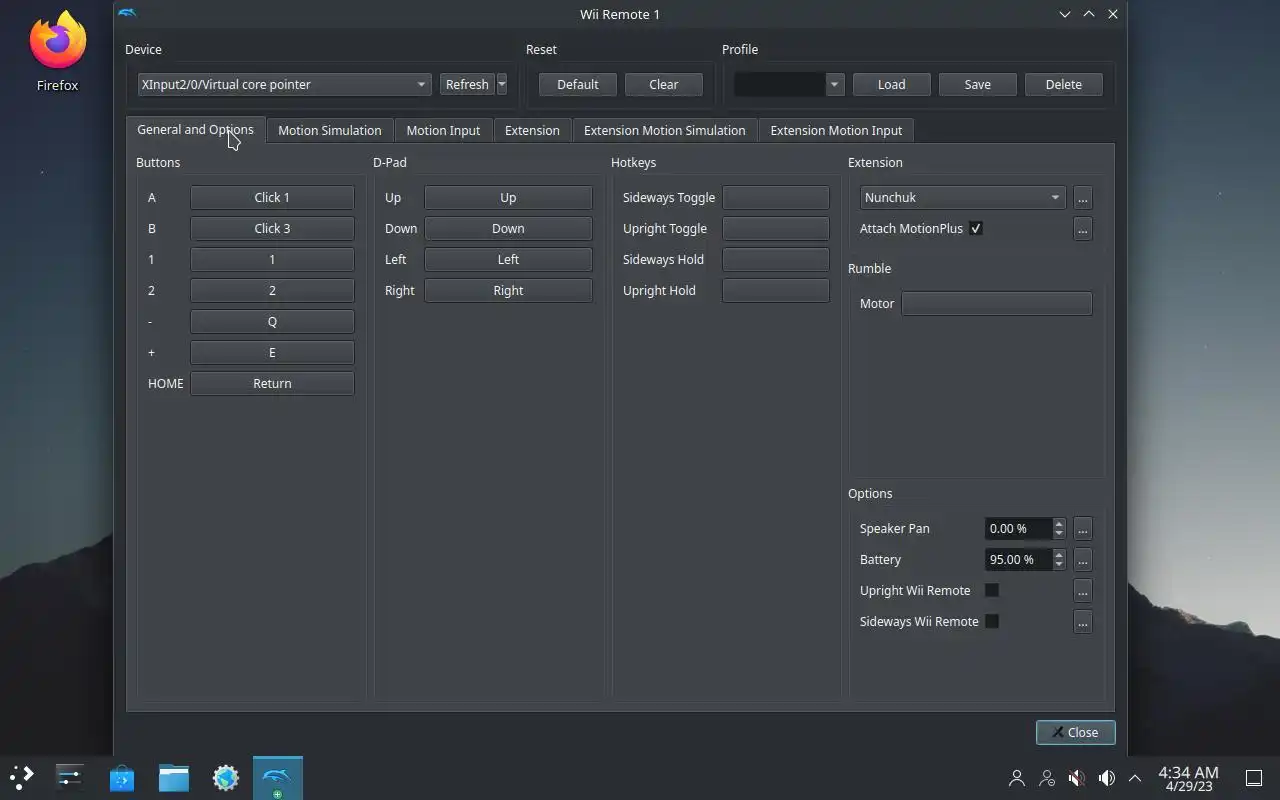The height and width of the screenshot is (800, 1280).
Task: Open the Profile name combo box
Action: 789,85
